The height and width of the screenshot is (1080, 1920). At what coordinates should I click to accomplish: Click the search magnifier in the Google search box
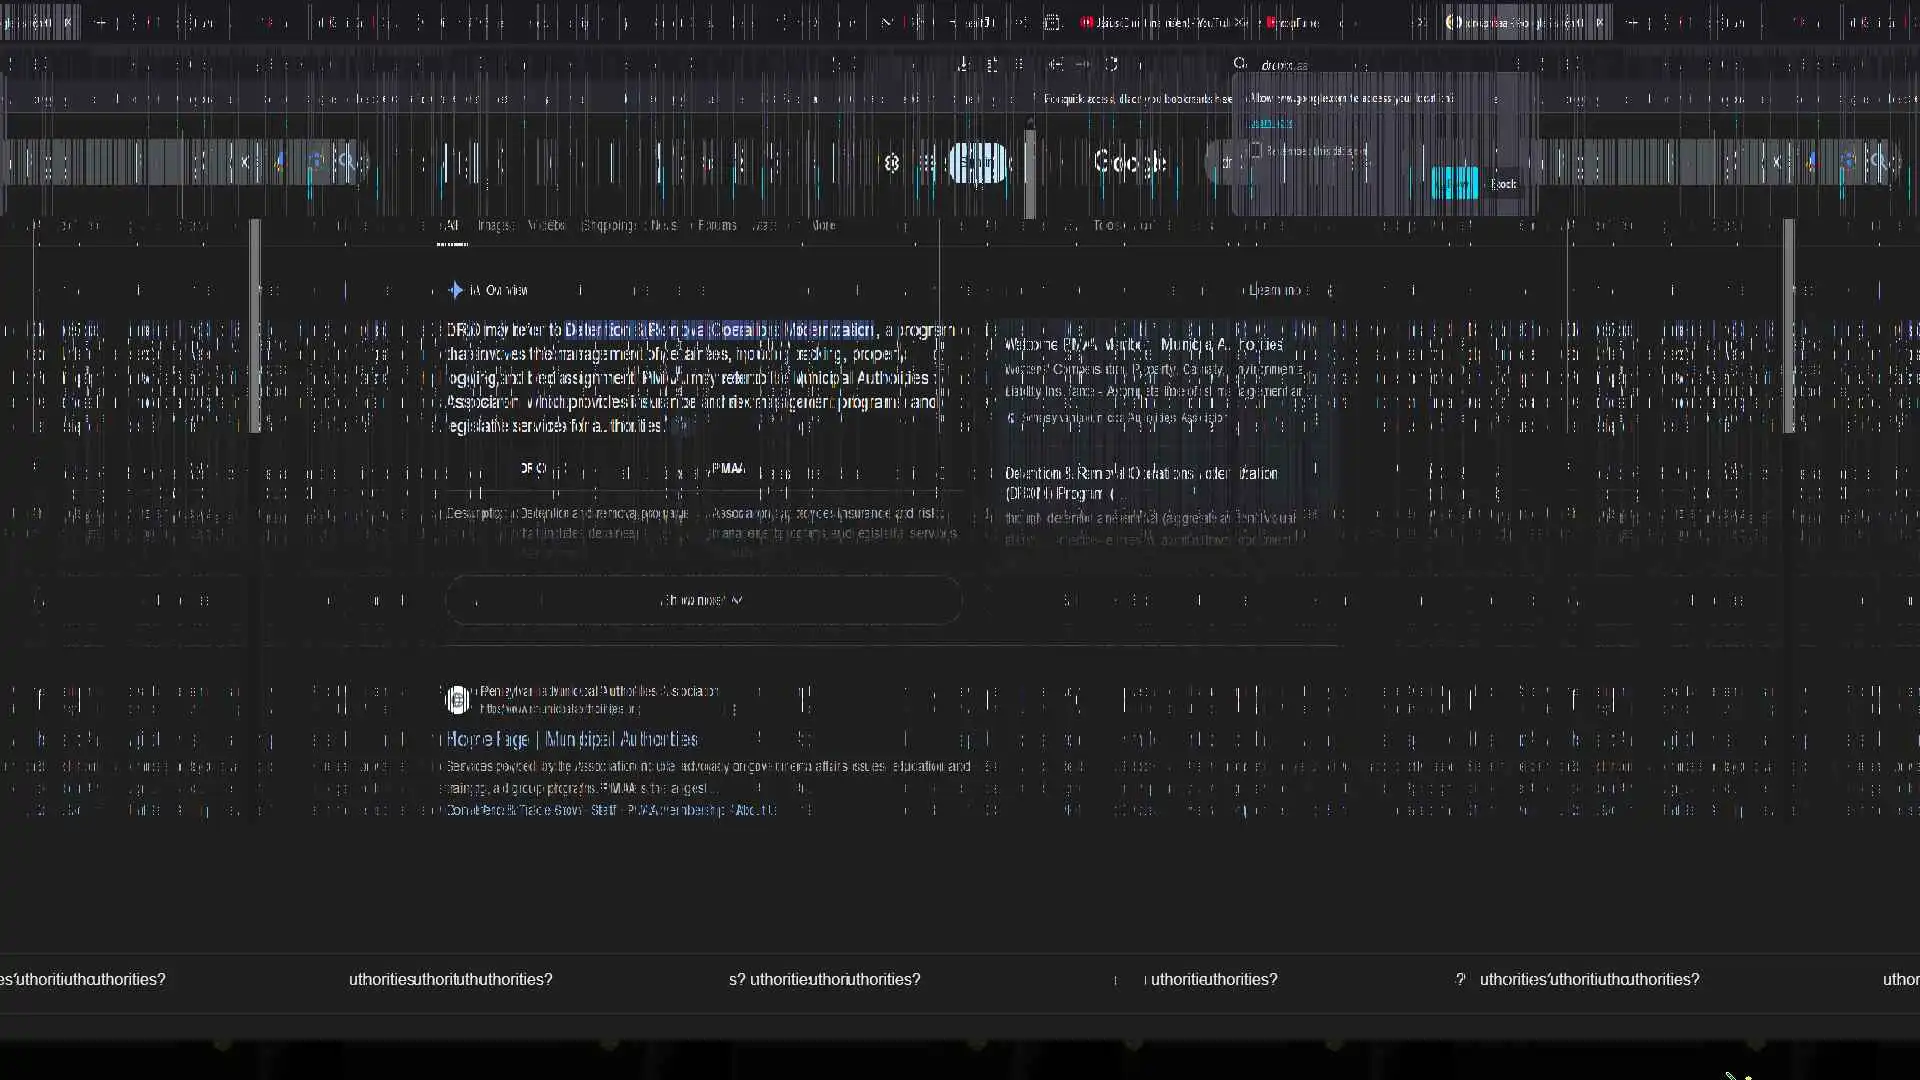click(x=346, y=160)
